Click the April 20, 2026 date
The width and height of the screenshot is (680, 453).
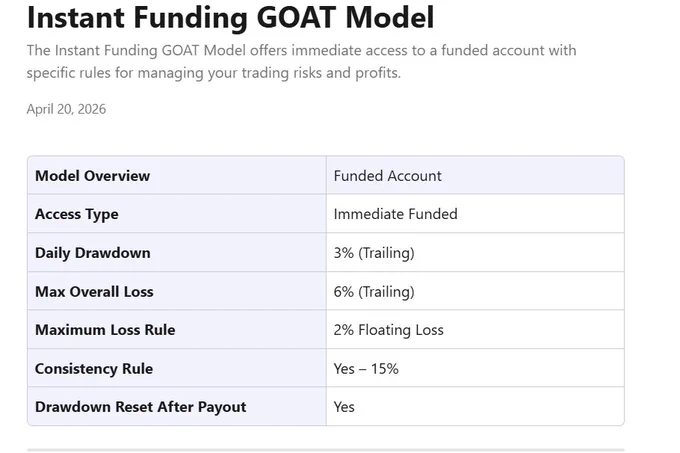66,109
